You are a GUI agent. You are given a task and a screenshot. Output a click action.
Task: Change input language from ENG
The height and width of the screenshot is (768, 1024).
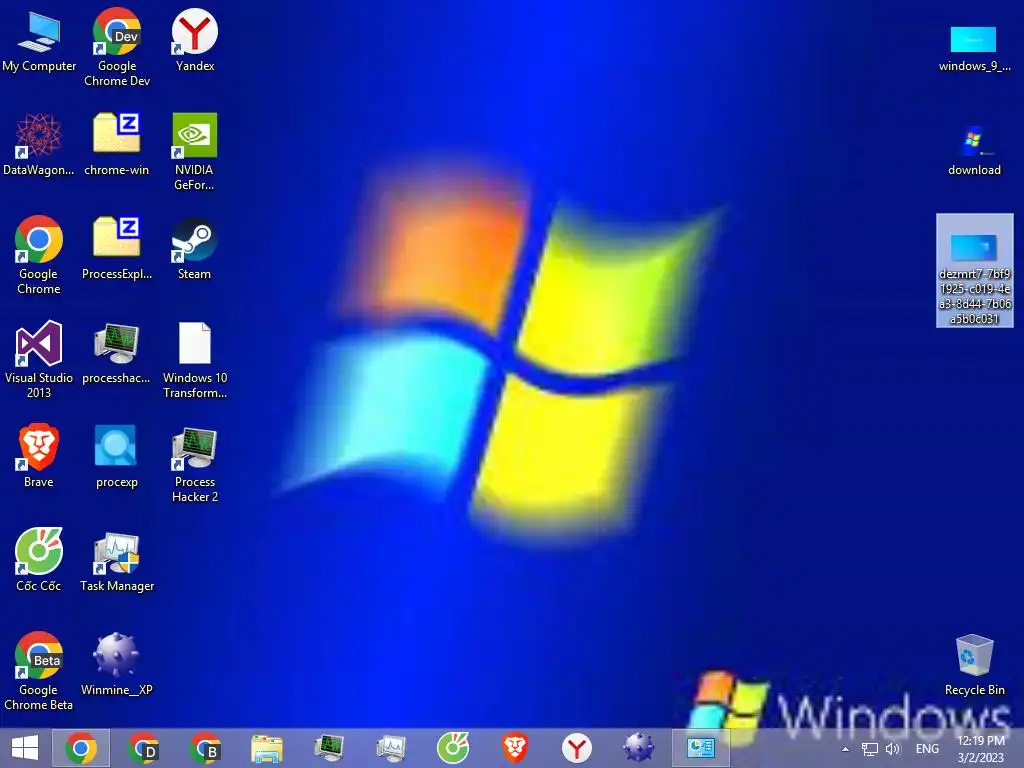coord(927,749)
